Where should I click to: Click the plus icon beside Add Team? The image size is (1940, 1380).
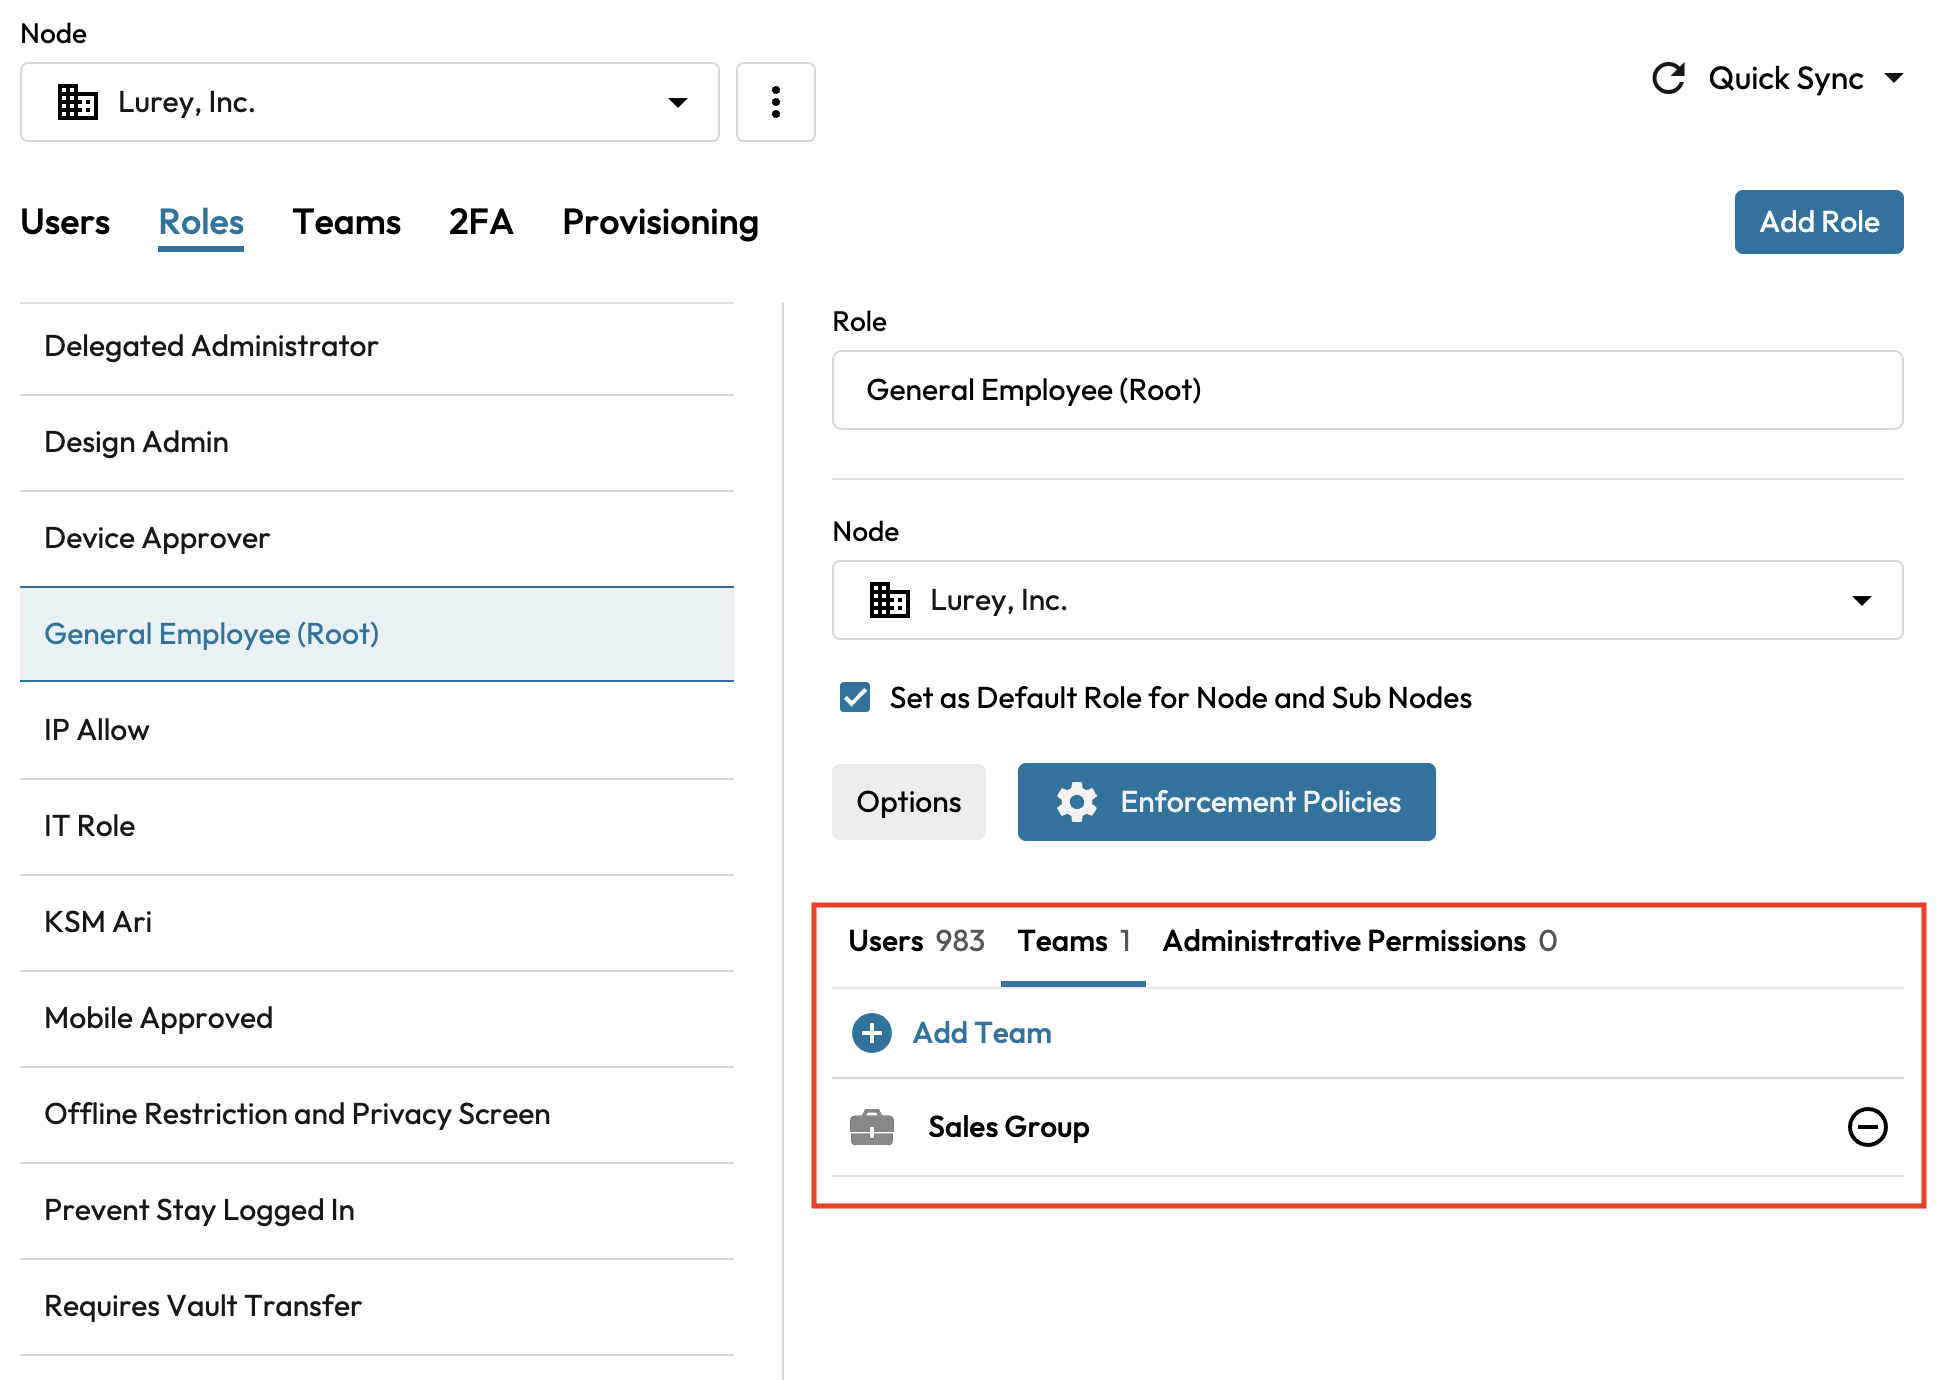(871, 1033)
